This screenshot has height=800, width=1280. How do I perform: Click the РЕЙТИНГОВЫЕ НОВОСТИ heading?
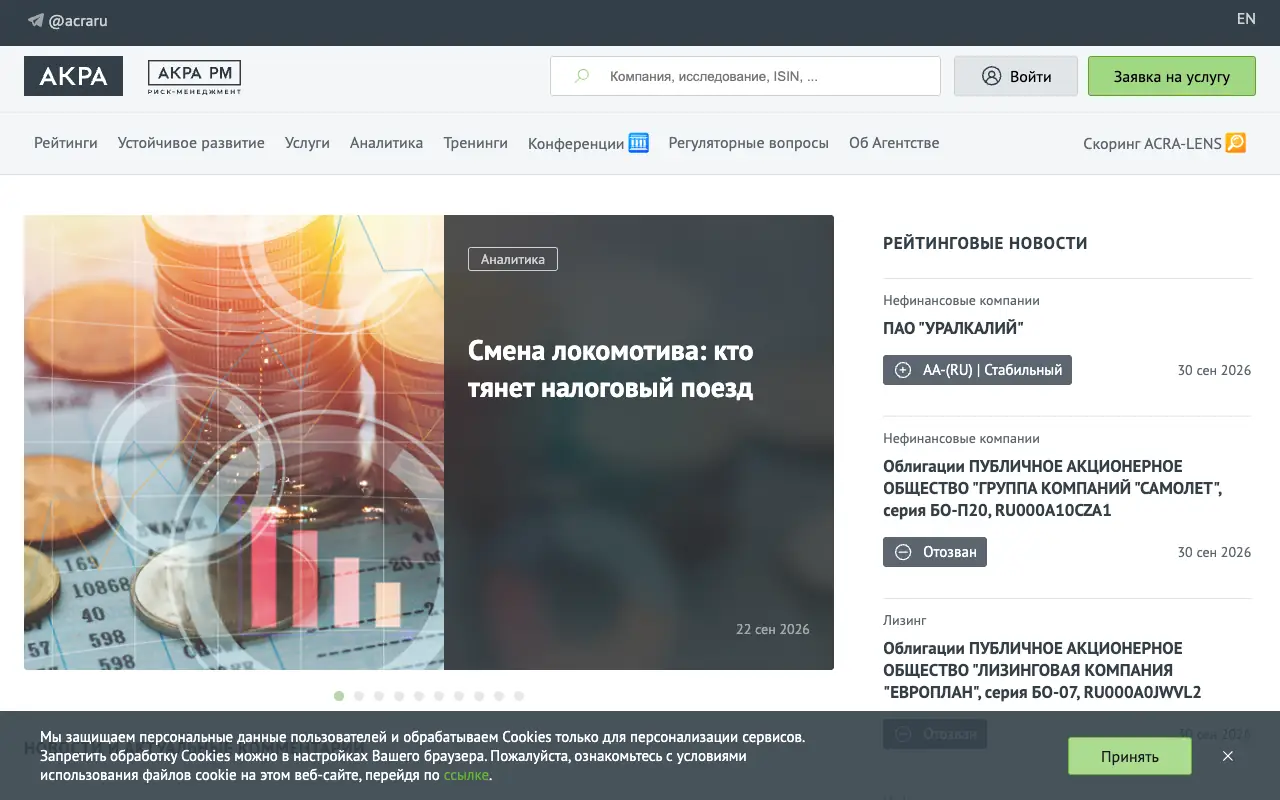985,243
